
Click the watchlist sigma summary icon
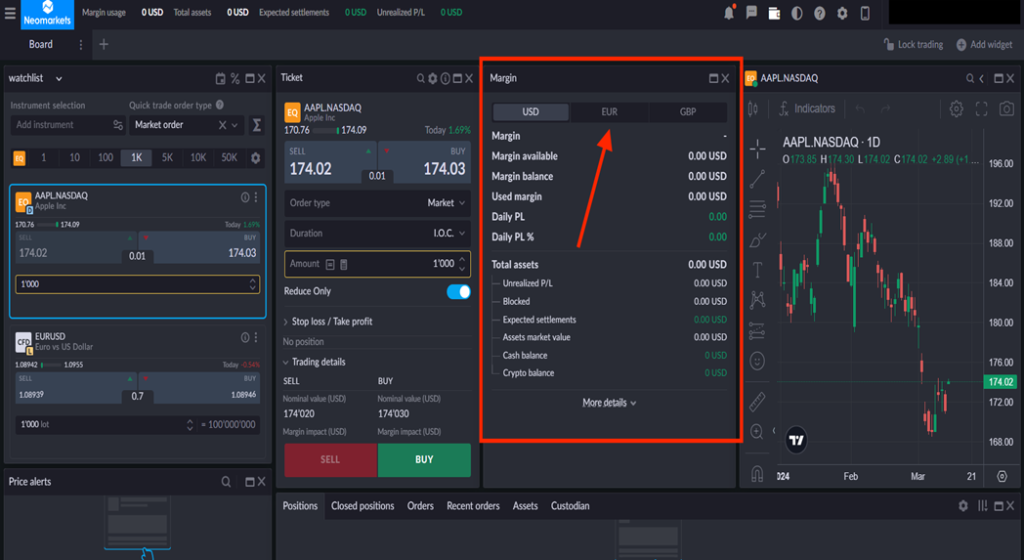pos(257,125)
